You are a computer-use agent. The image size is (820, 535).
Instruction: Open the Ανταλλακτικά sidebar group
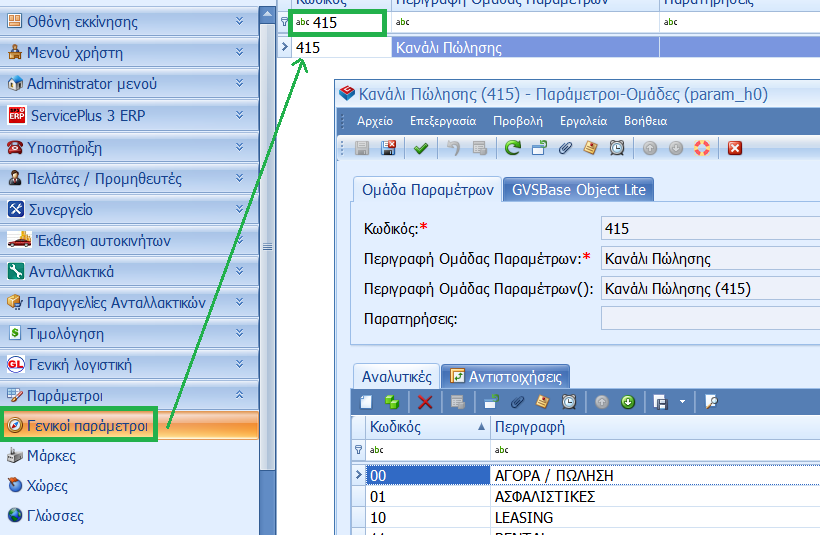tap(129, 271)
